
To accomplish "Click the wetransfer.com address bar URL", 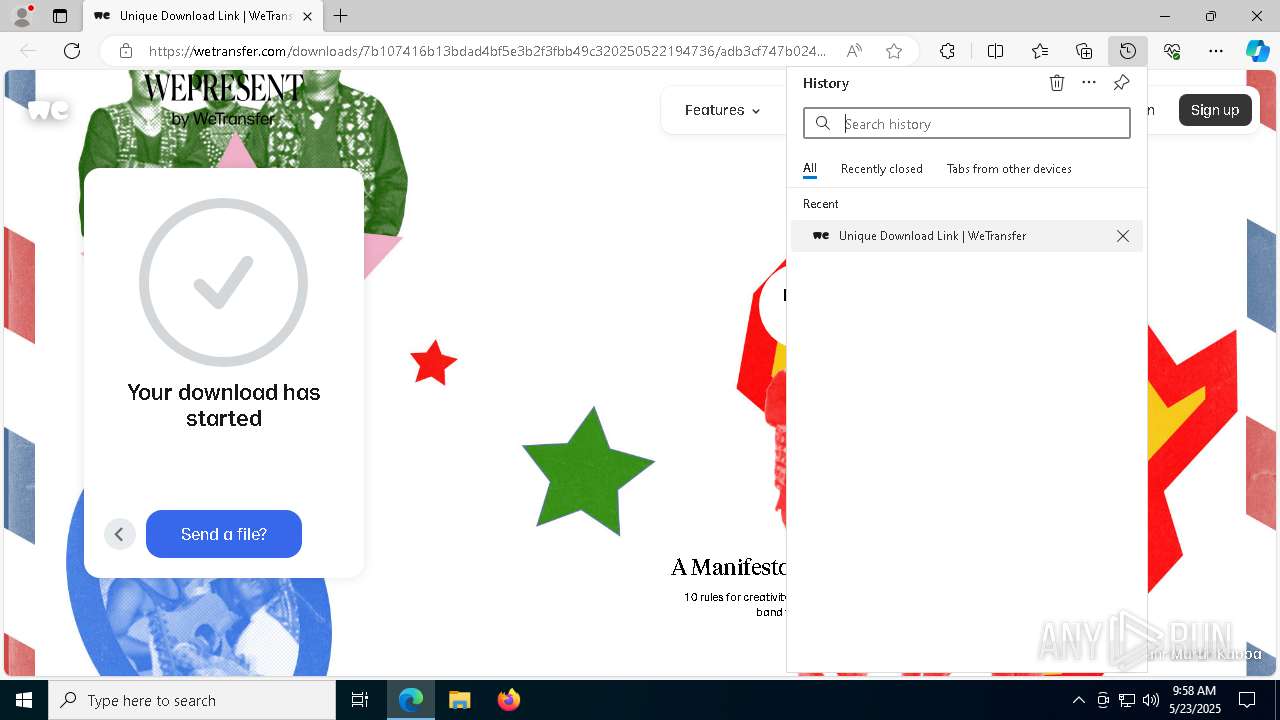I will pos(488,51).
